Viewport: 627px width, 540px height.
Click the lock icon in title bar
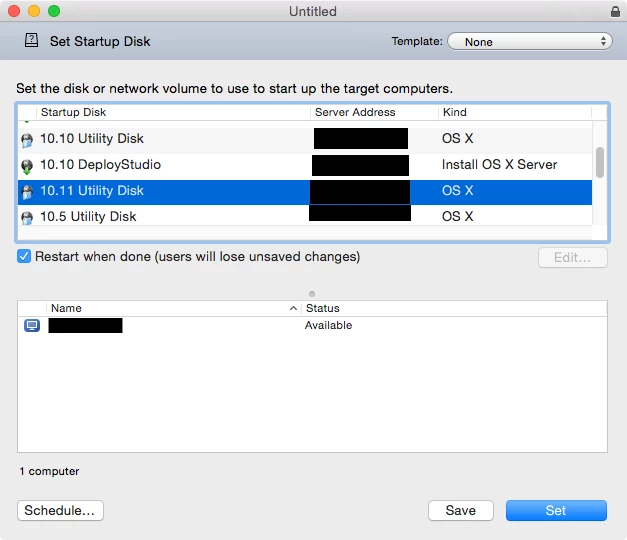[x=615, y=11]
